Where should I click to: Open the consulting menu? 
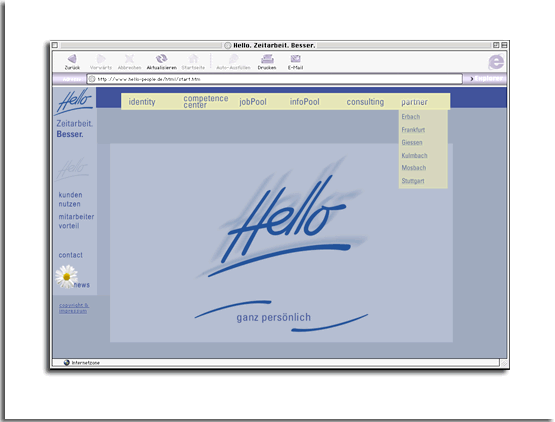pos(365,102)
